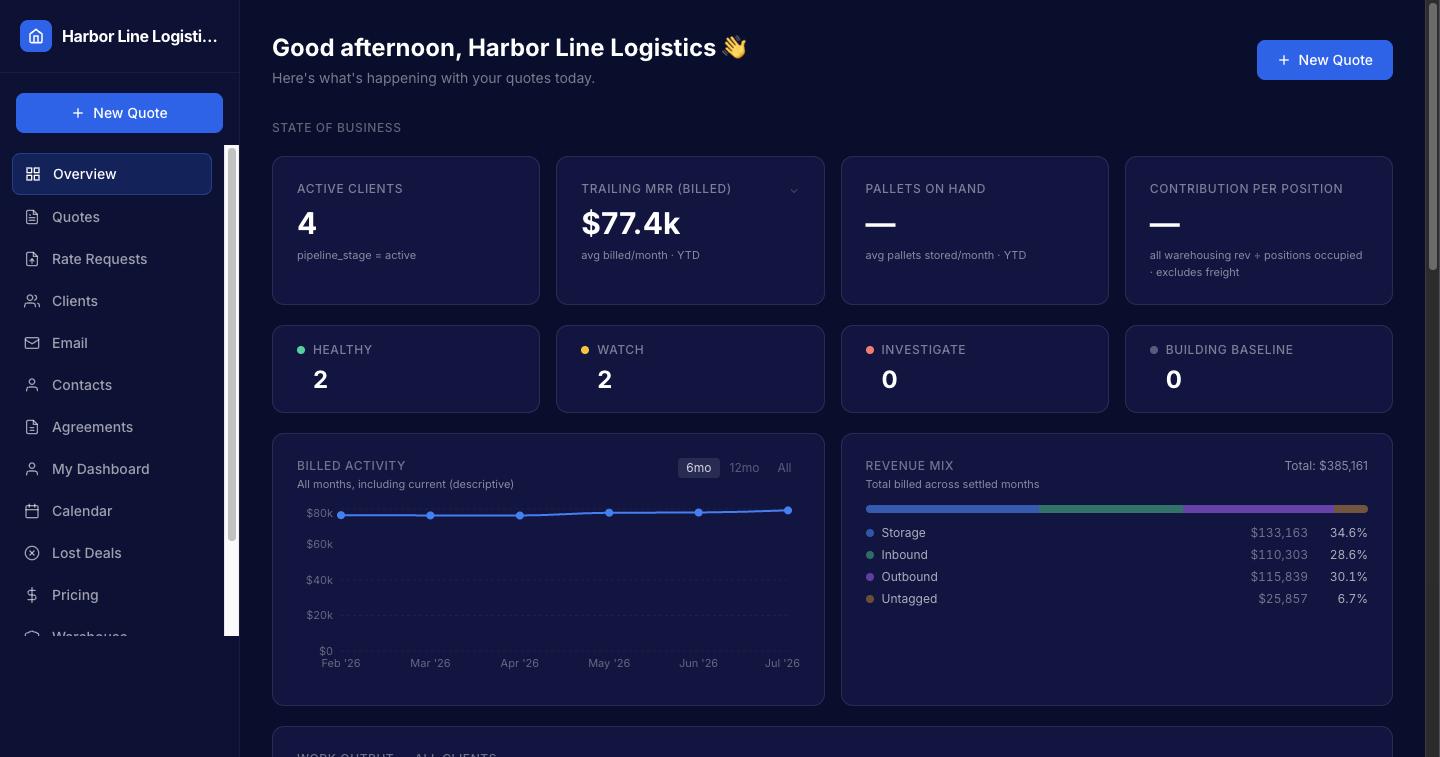The height and width of the screenshot is (757, 1440).
Task: Click the Calendar icon in sidebar
Action: pyautogui.click(x=32, y=511)
